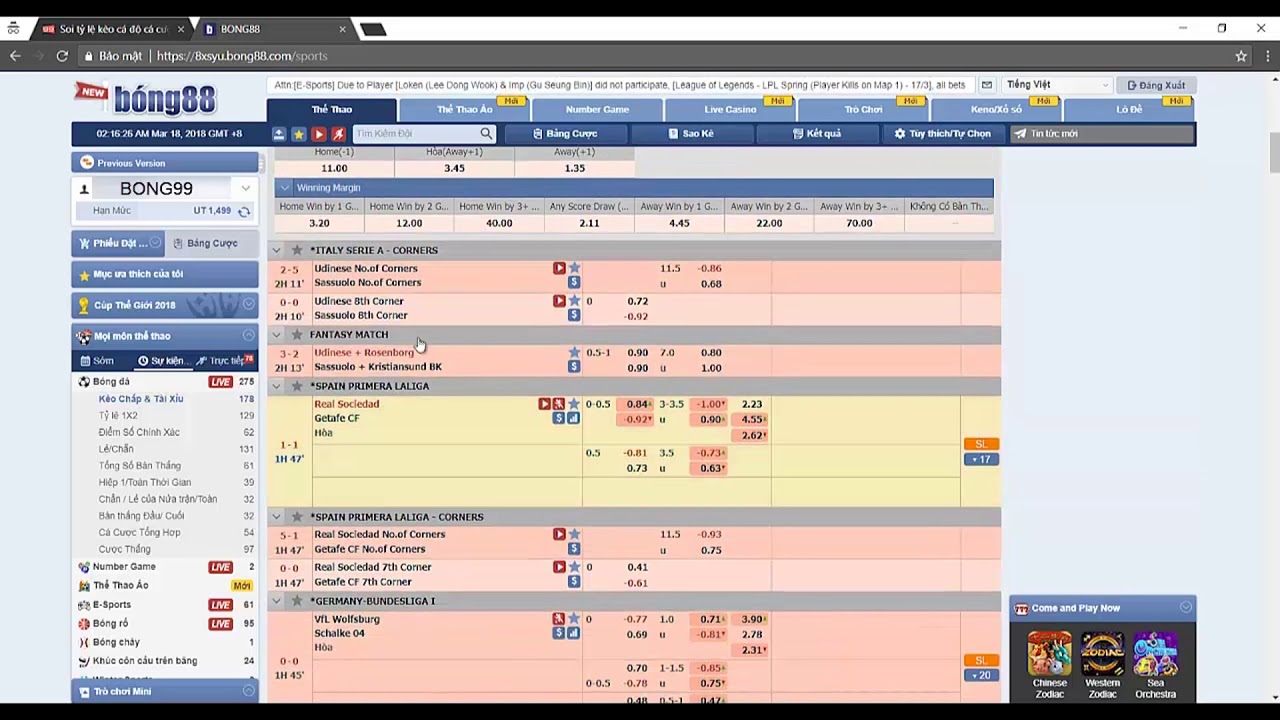Open Bảng Cược in the top toolbar

(565, 134)
